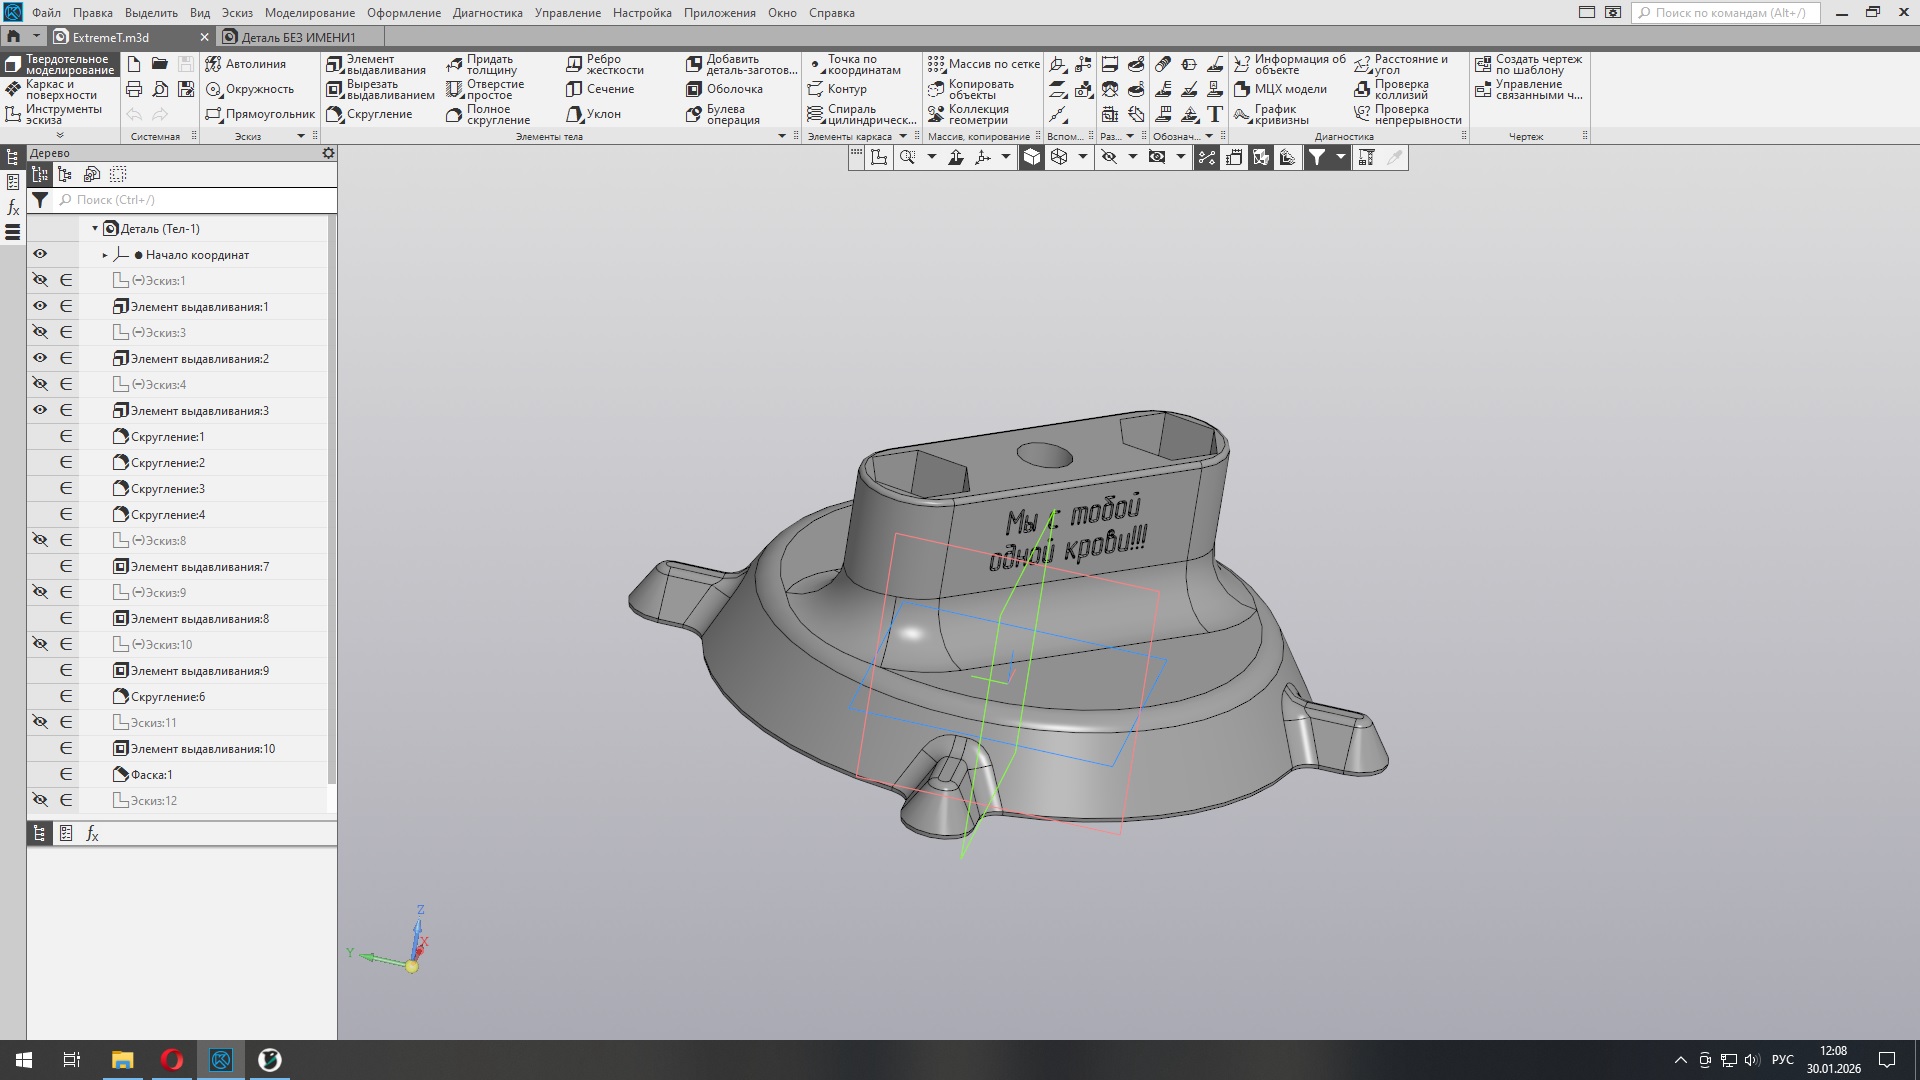Choose Вырезать выдавливанием tool
1920x1080 pixels.
[335, 89]
